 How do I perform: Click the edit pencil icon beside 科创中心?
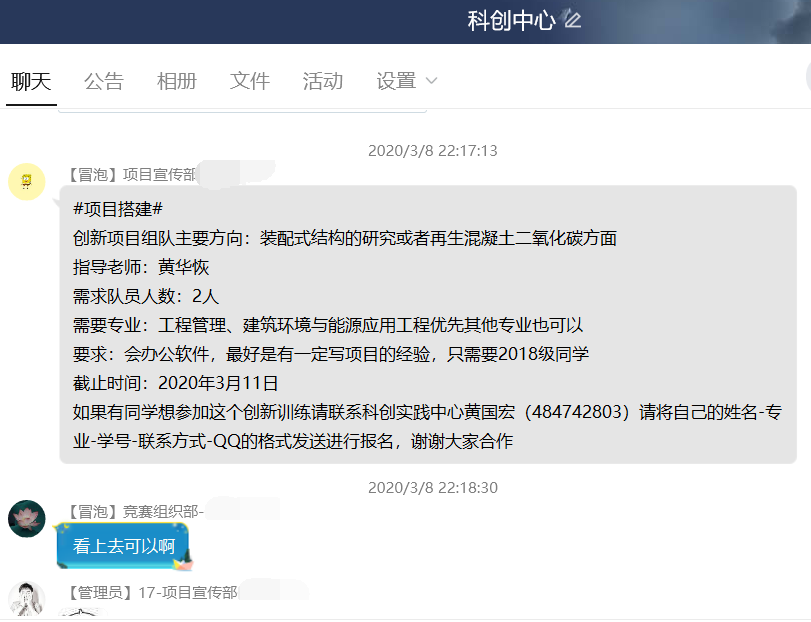click(x=573, y=21)
